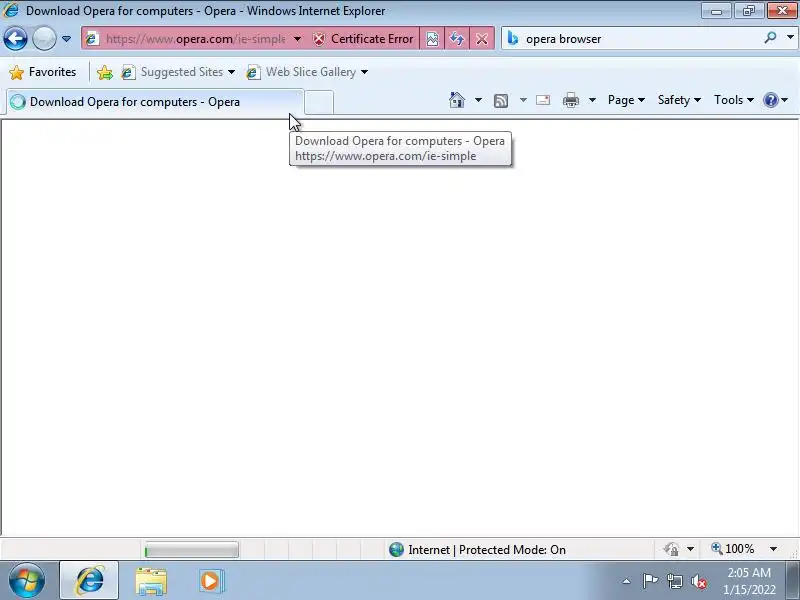Go back using the Back arrow button
The image size is (800, 600).
(x=15, y=38)
